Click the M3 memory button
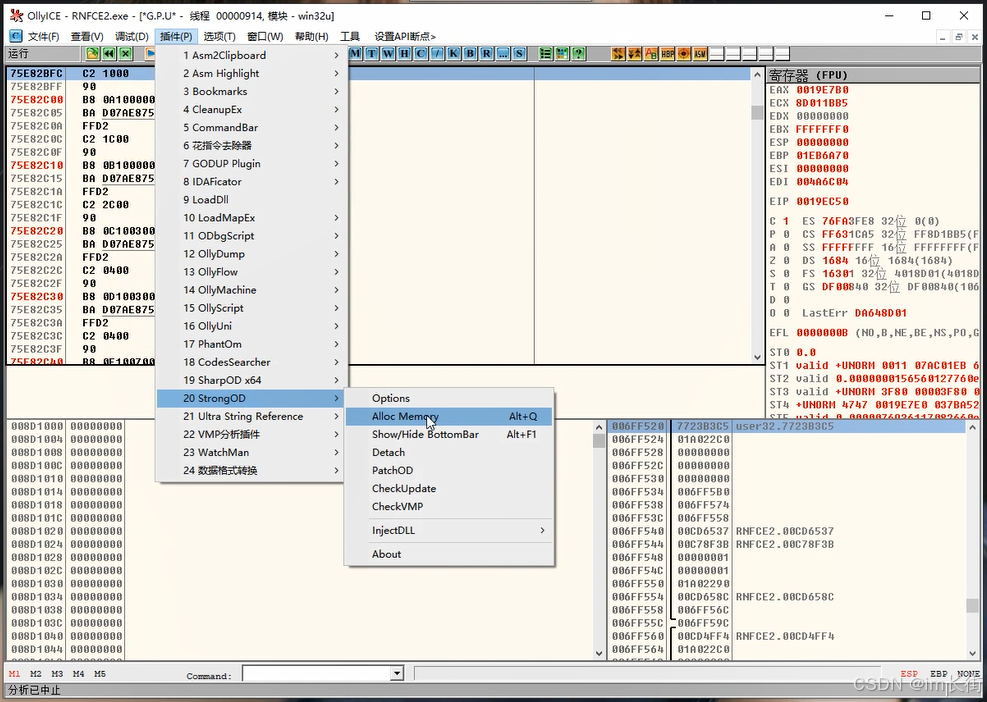The width and height of the screenshot is (987, 702). [x=57, y=674]
